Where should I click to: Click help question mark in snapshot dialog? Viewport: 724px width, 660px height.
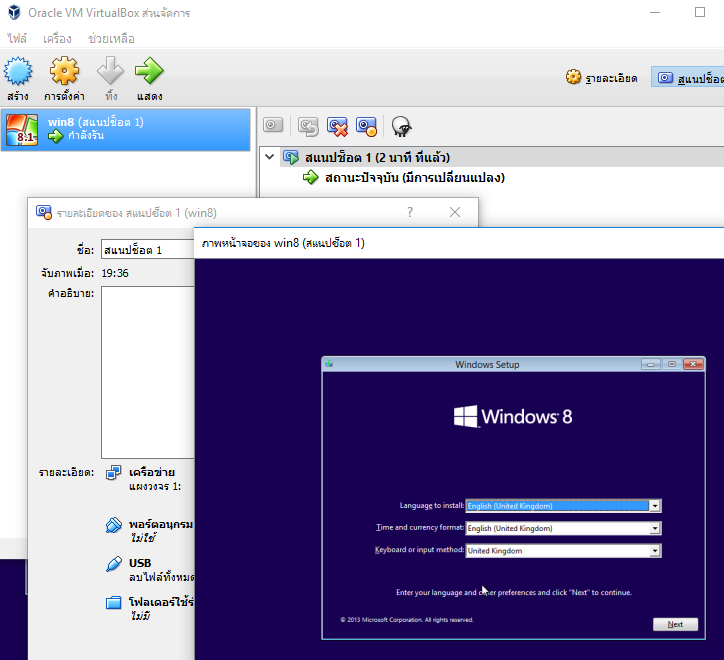pos(410,212)
